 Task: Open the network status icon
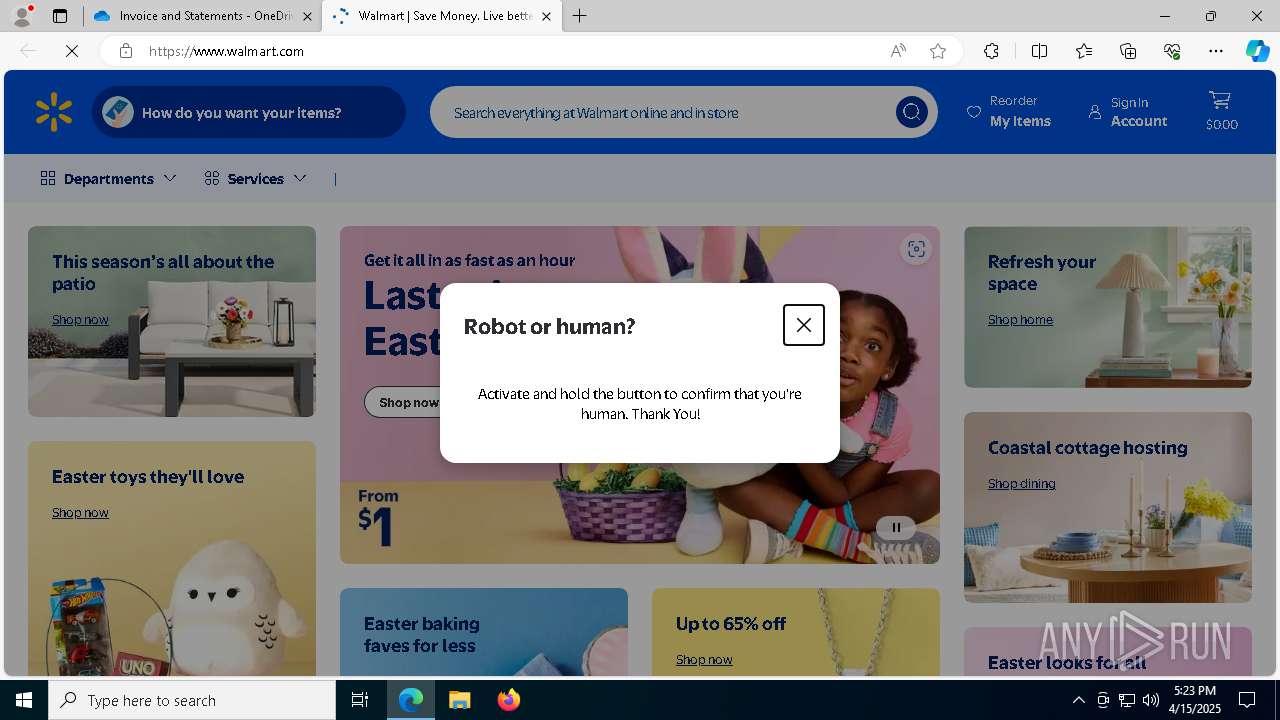(1126, 700)
